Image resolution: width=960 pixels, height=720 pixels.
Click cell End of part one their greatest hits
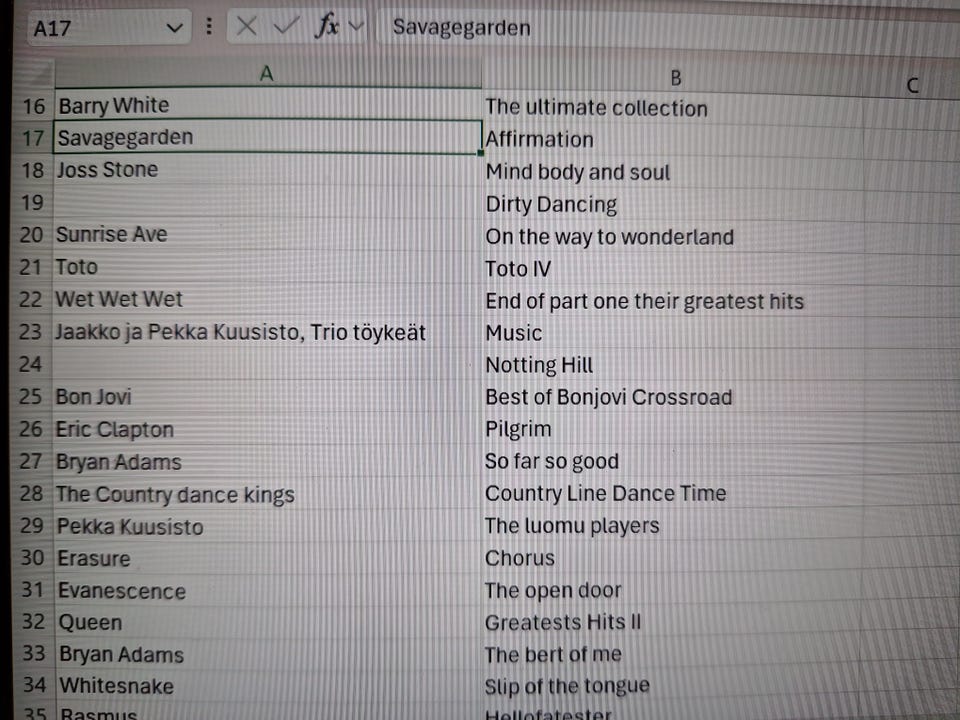pos(673,301)
